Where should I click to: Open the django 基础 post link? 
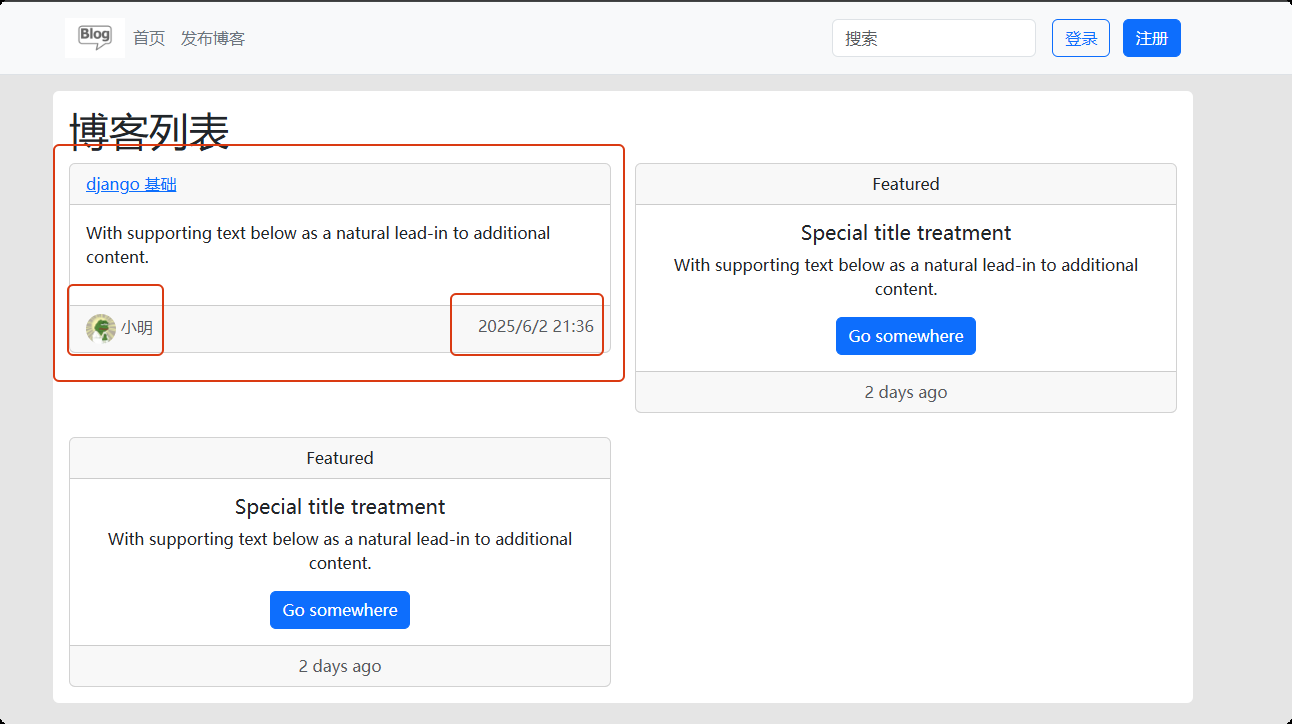coord(131,184)
